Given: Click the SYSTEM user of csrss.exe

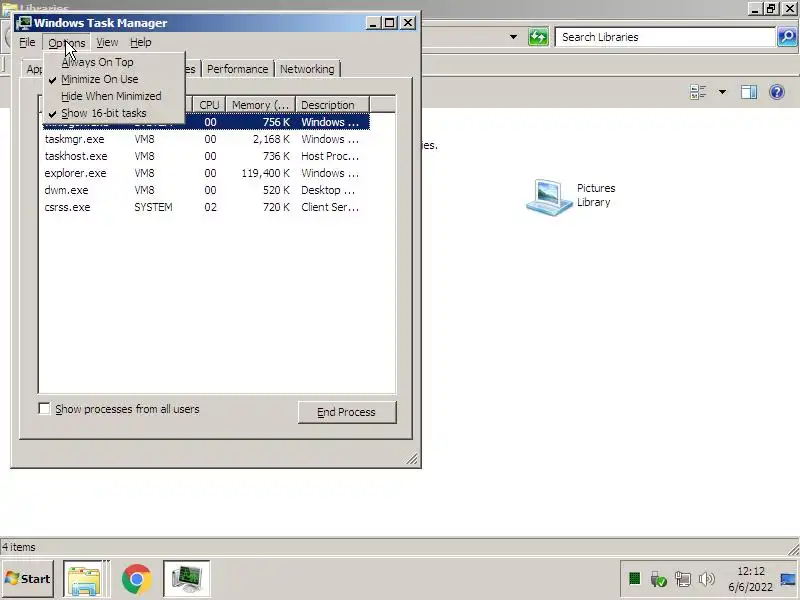Looking at the screenshot, I should [153, 207].
